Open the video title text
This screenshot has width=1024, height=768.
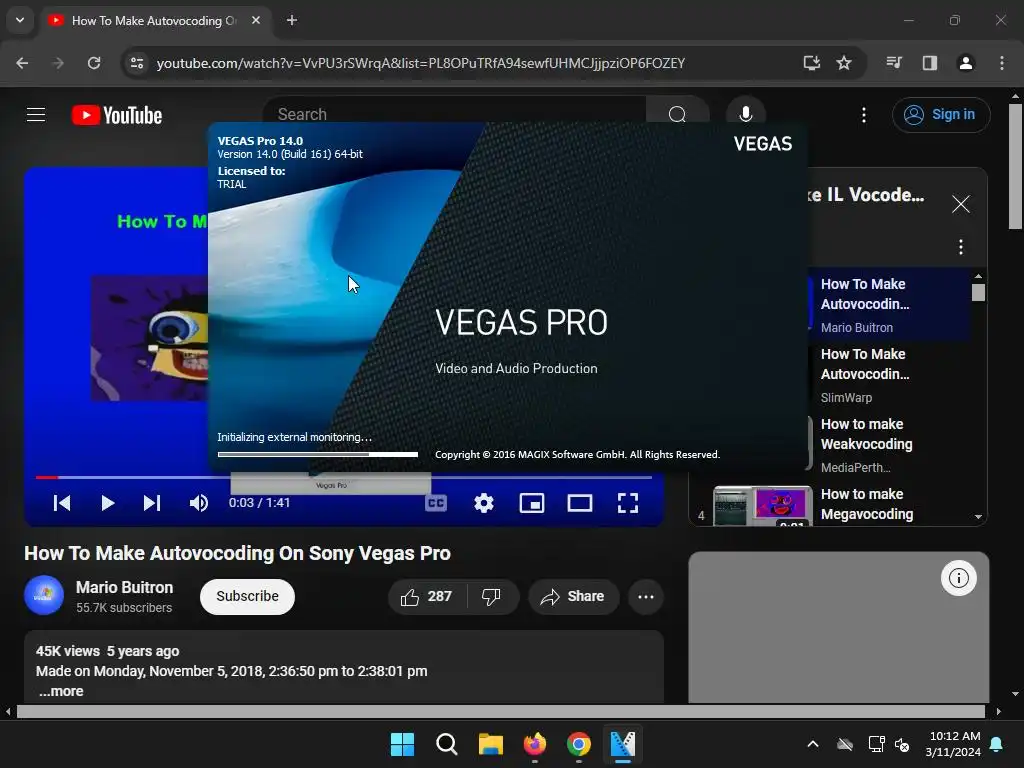coord(238,553)
